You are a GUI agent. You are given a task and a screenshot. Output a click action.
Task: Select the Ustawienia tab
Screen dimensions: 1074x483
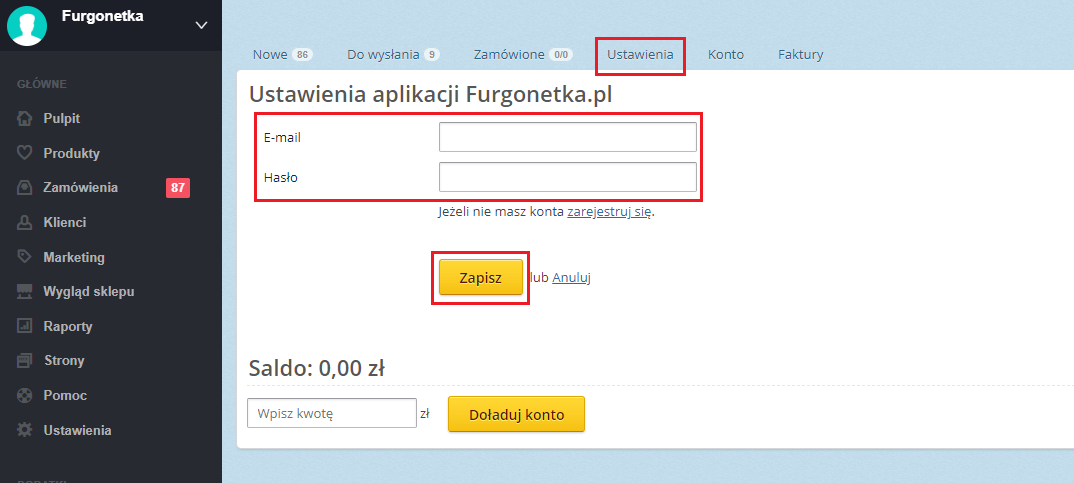(x=640, y=55)
